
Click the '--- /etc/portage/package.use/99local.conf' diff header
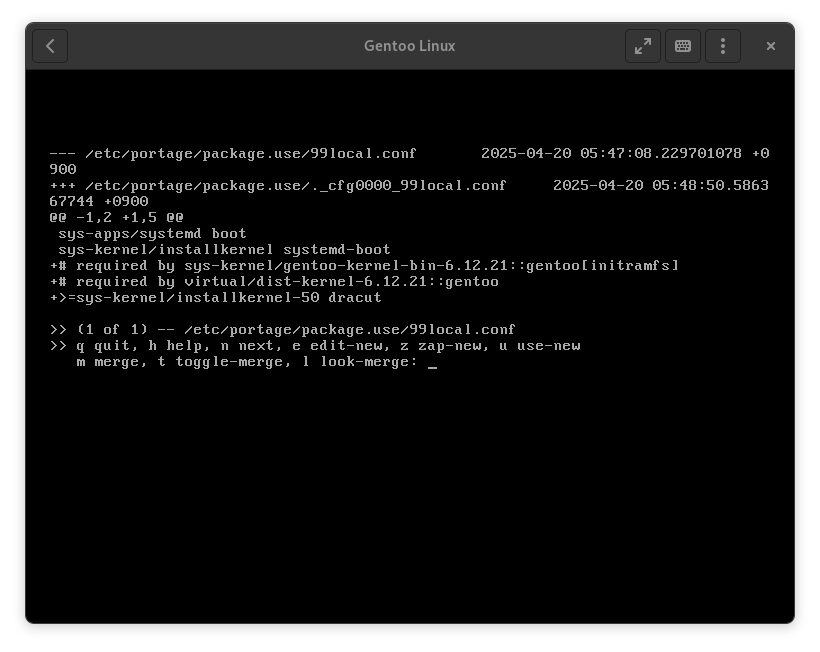[233, 153]
